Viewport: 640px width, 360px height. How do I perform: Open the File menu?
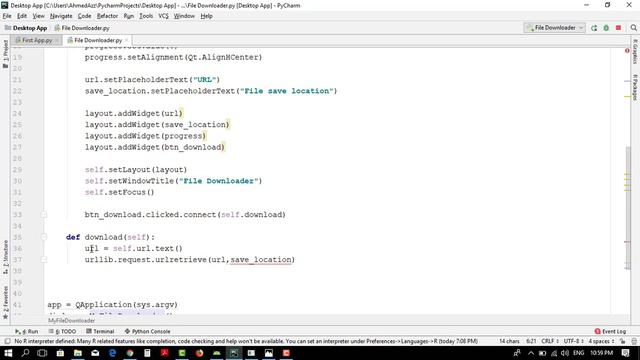(x=7, y=16)
